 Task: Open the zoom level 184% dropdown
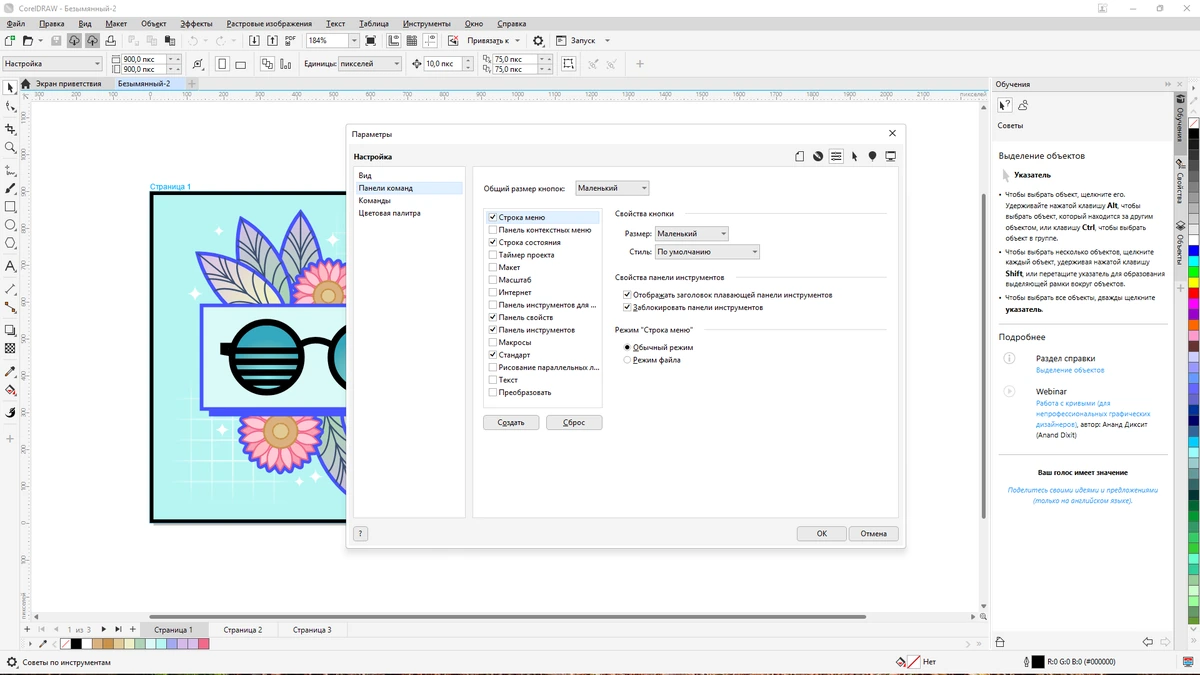354,41
